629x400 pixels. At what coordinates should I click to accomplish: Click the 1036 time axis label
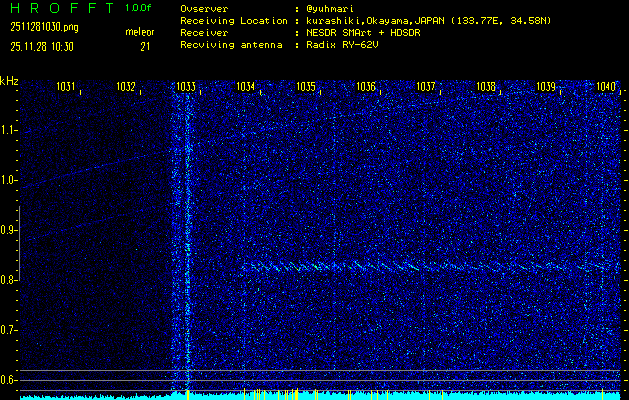[x=366, y=86]
